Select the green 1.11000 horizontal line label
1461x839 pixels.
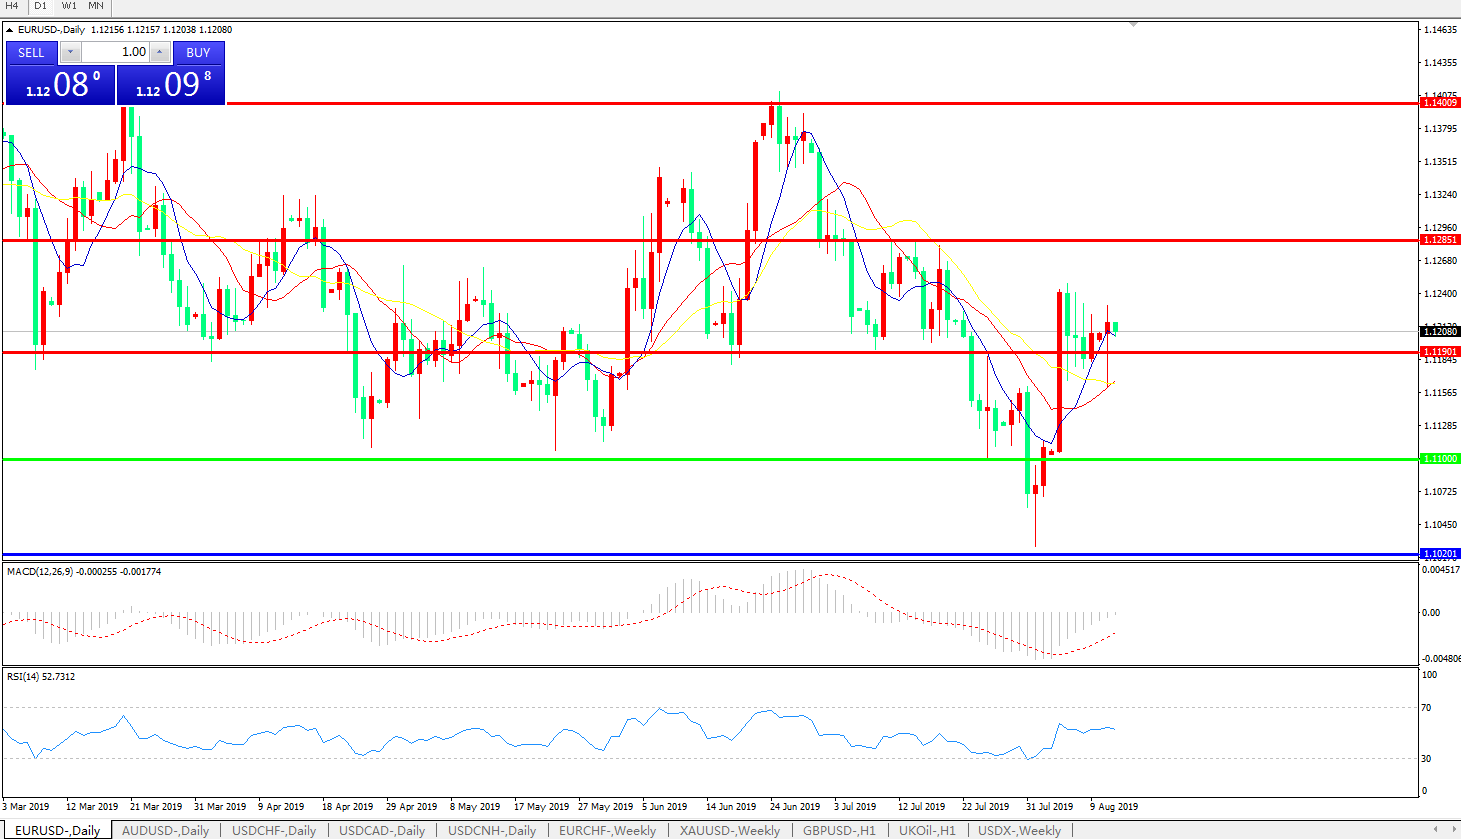(x=1440, y=459)
